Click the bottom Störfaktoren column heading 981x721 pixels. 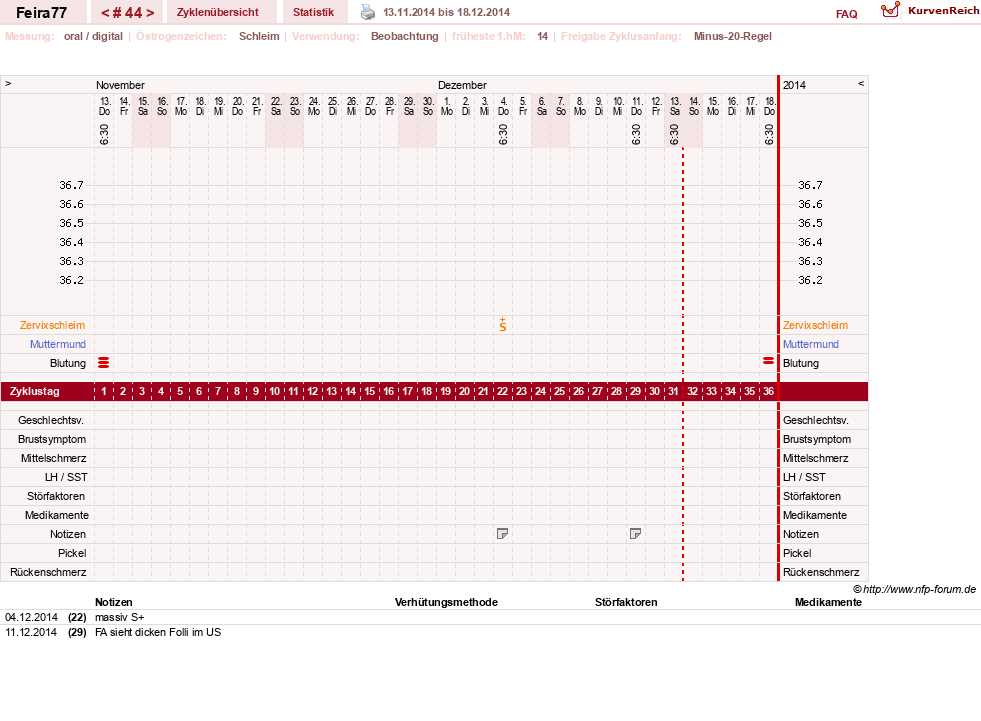pyautogui.click(x=626, y=602)
